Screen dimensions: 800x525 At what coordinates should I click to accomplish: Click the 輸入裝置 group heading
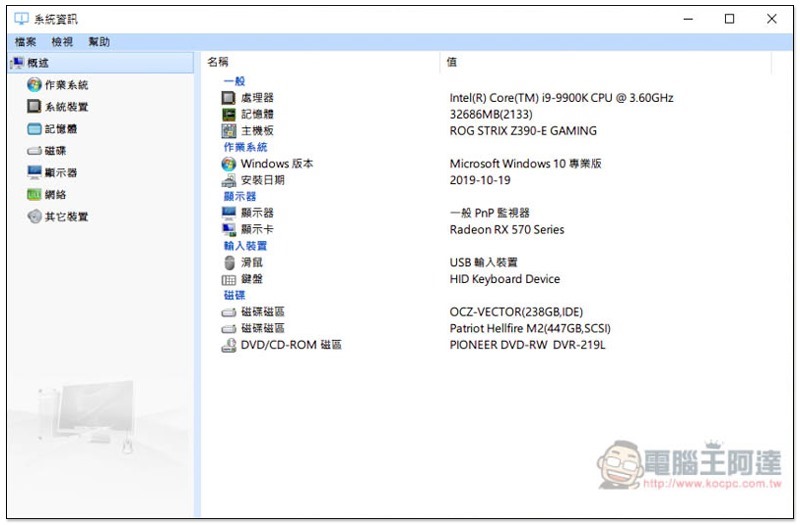click(x=245, y=246)
